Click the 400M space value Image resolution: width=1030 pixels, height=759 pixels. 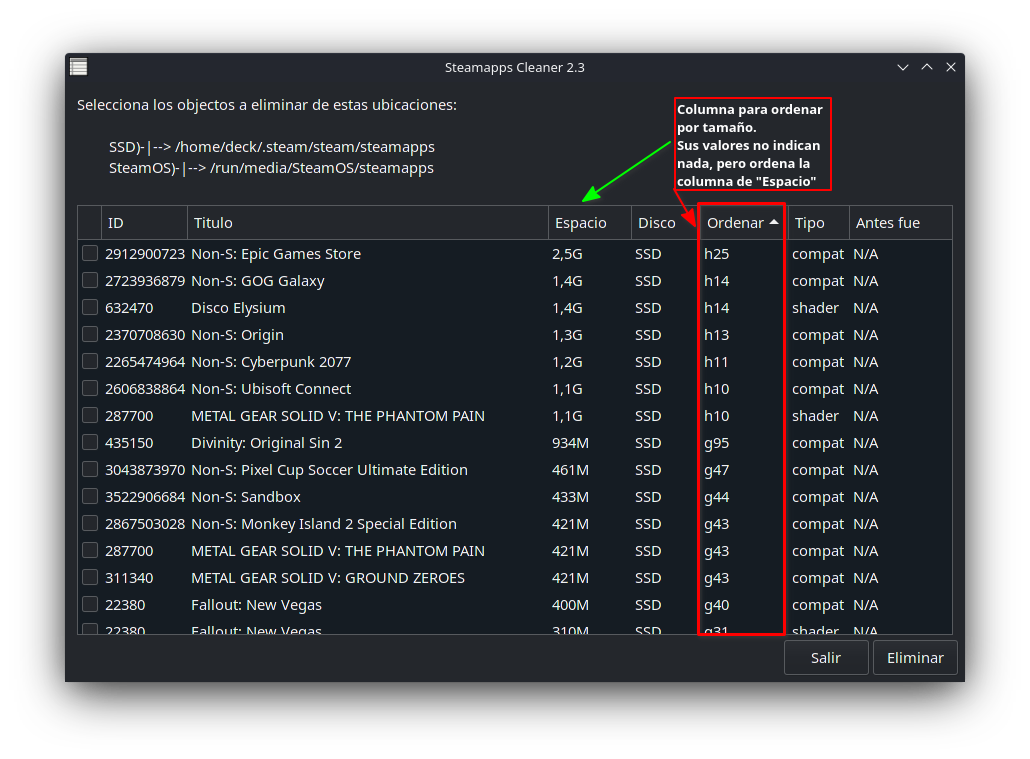click(x=570, y=605)
